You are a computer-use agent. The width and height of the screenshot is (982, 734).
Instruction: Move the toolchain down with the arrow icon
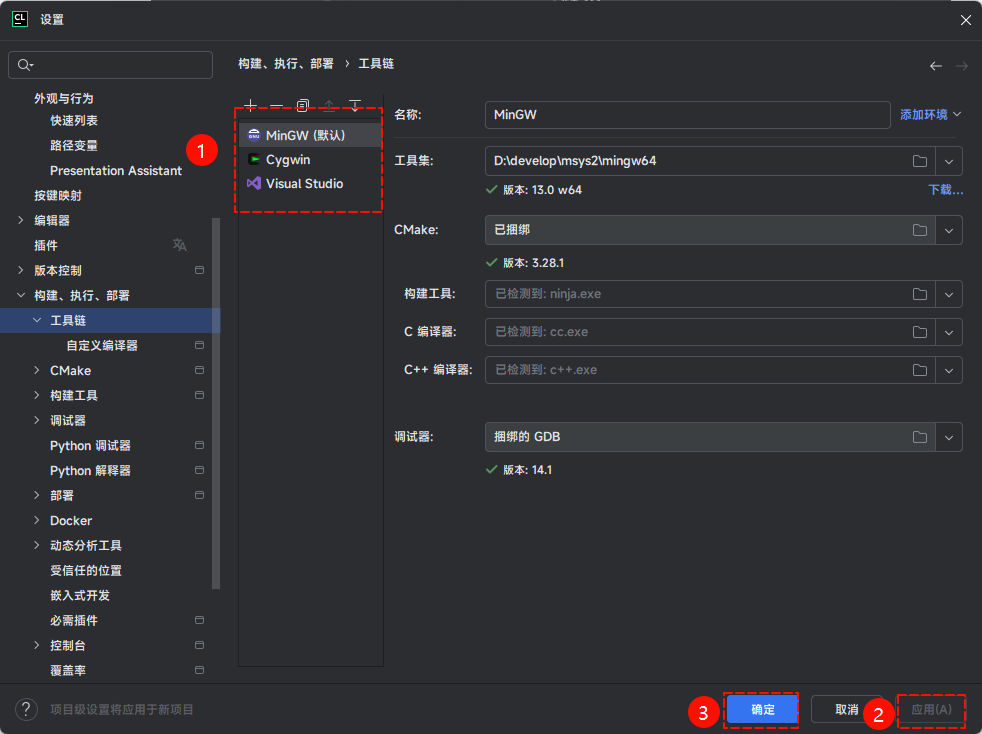coord(354,106)
